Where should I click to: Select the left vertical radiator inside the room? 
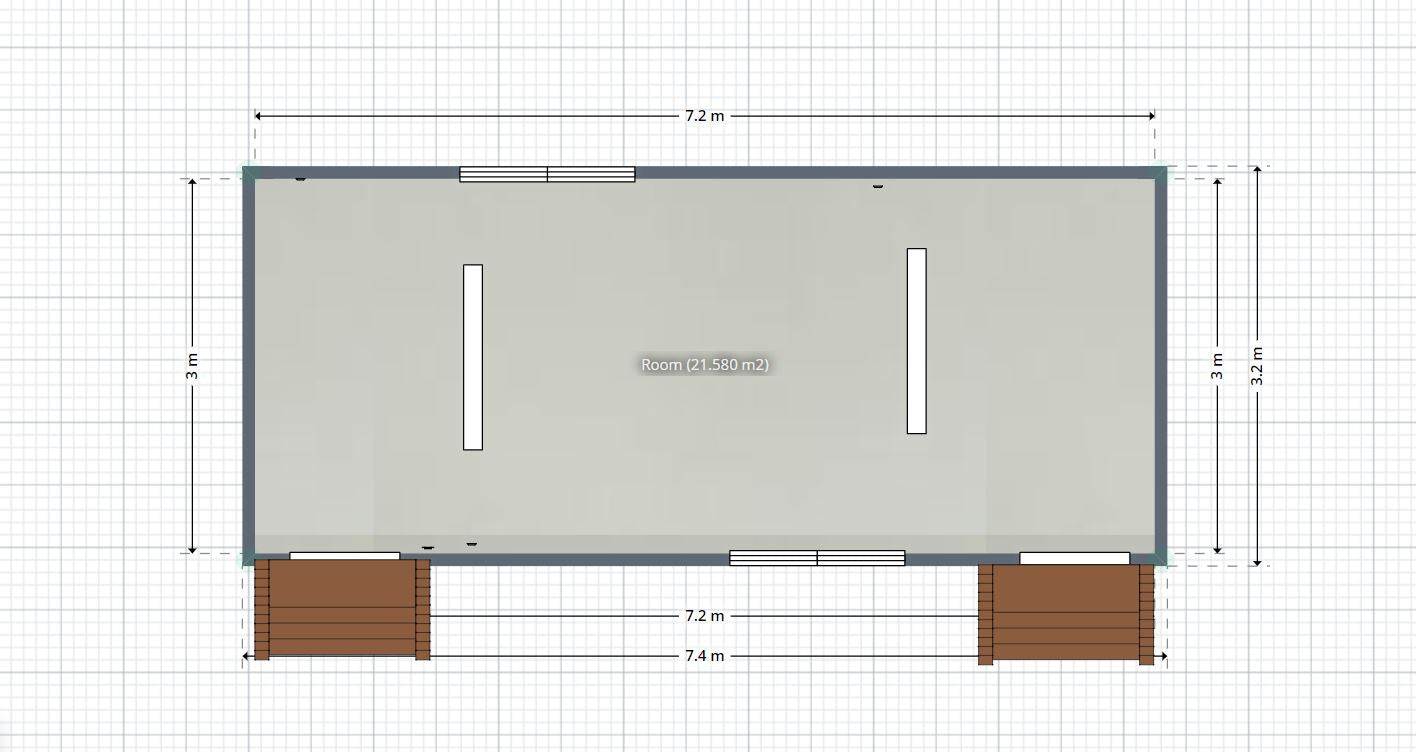point(471,357)
